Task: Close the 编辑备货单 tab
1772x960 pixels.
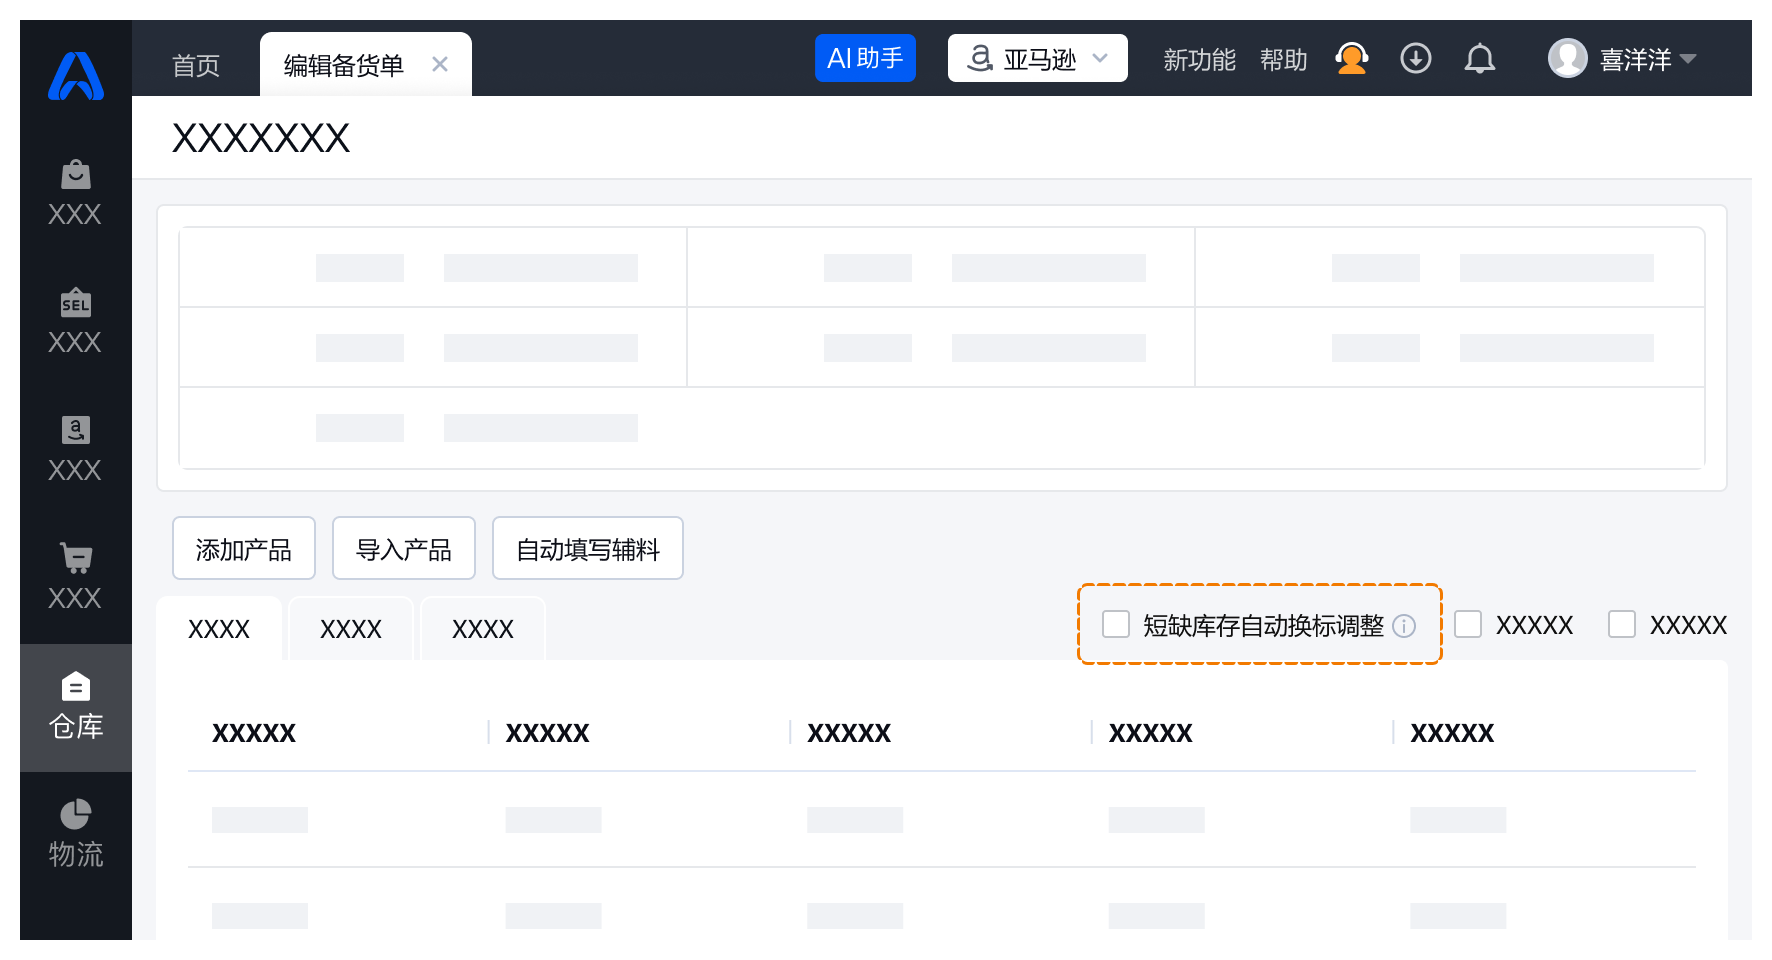Action: pos(440,64)
